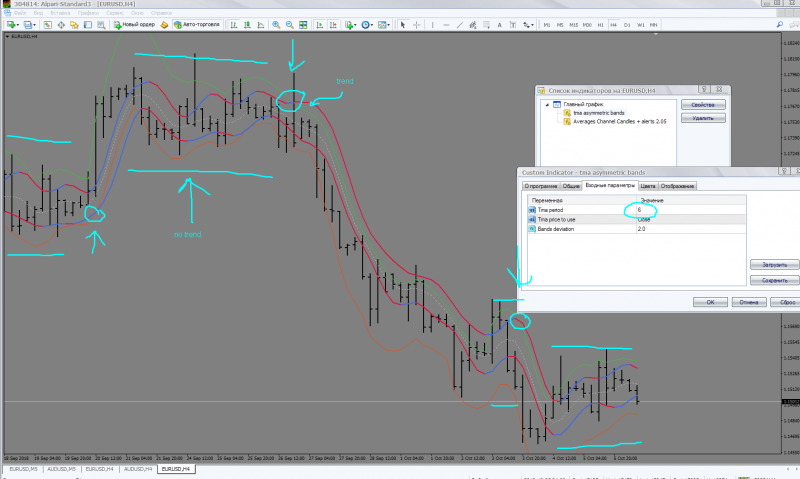Screen dimensions: 800x479
Task: Collapse the Главный график tree node
Action: (547, 104)
